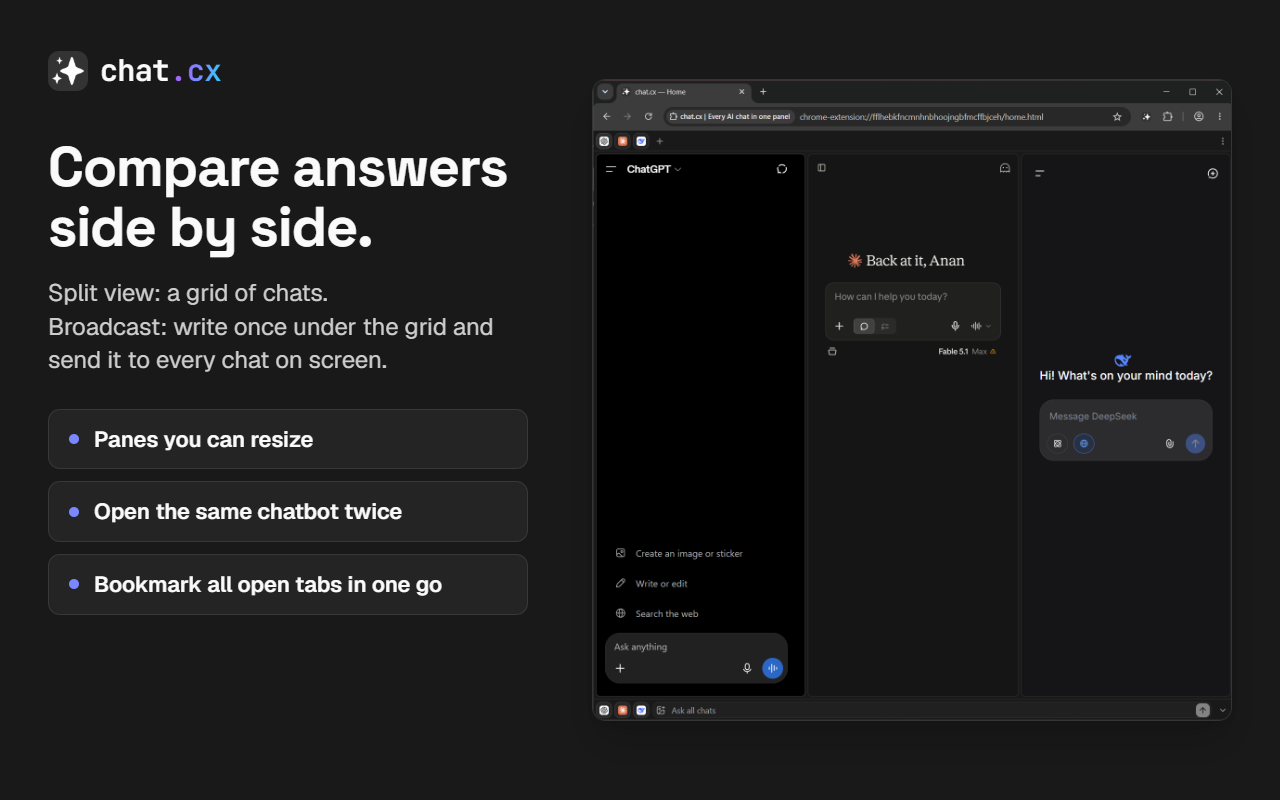Click the plus icon in Claude's input box
Screen dimensions: 1280x800
point(839,326)
